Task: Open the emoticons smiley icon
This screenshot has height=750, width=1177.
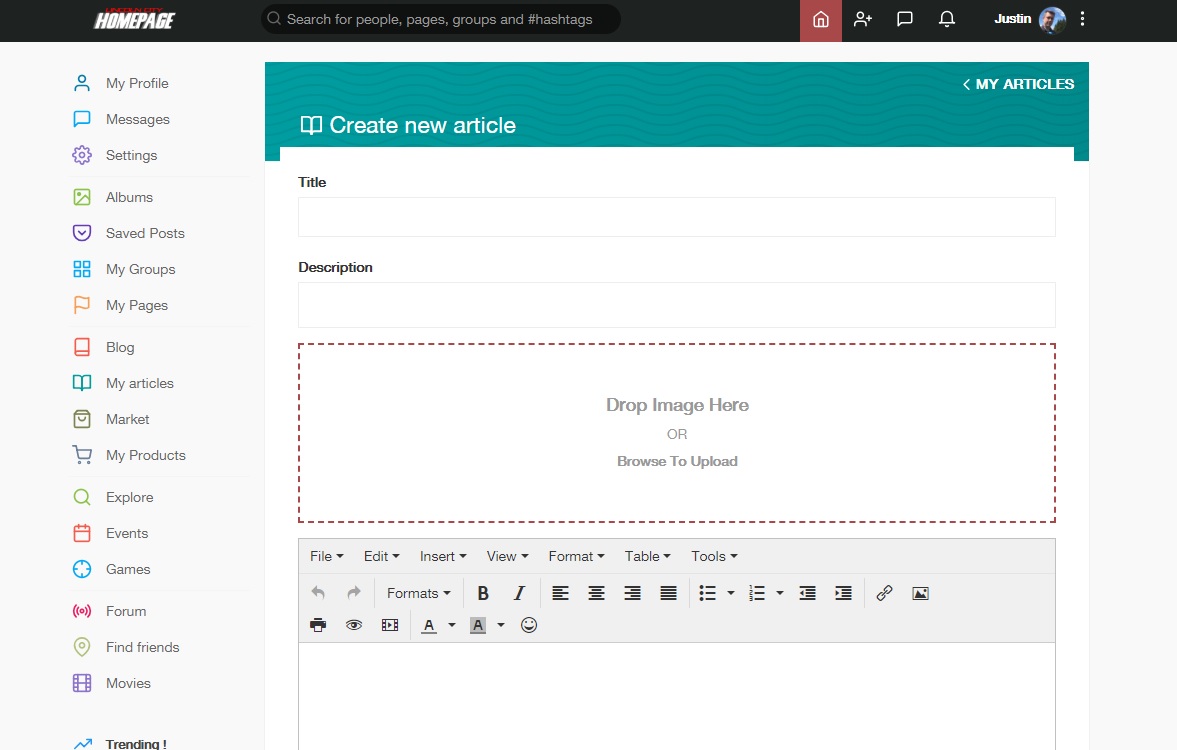Action: [528, 625]
